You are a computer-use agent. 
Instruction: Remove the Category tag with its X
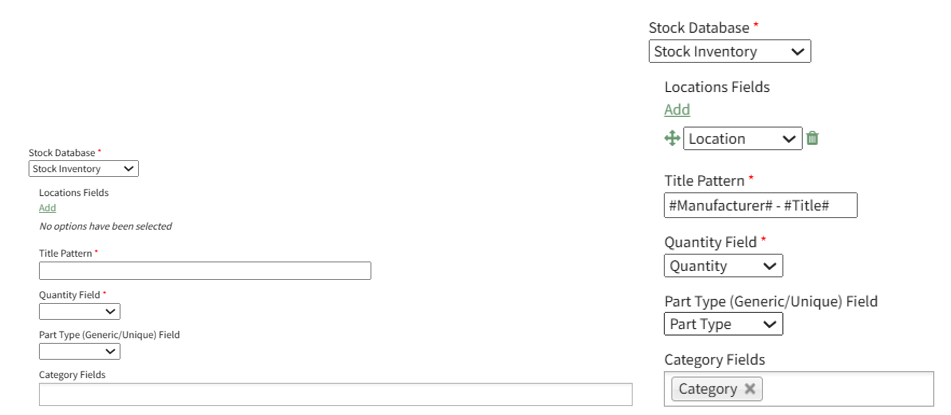coord(750,389)
